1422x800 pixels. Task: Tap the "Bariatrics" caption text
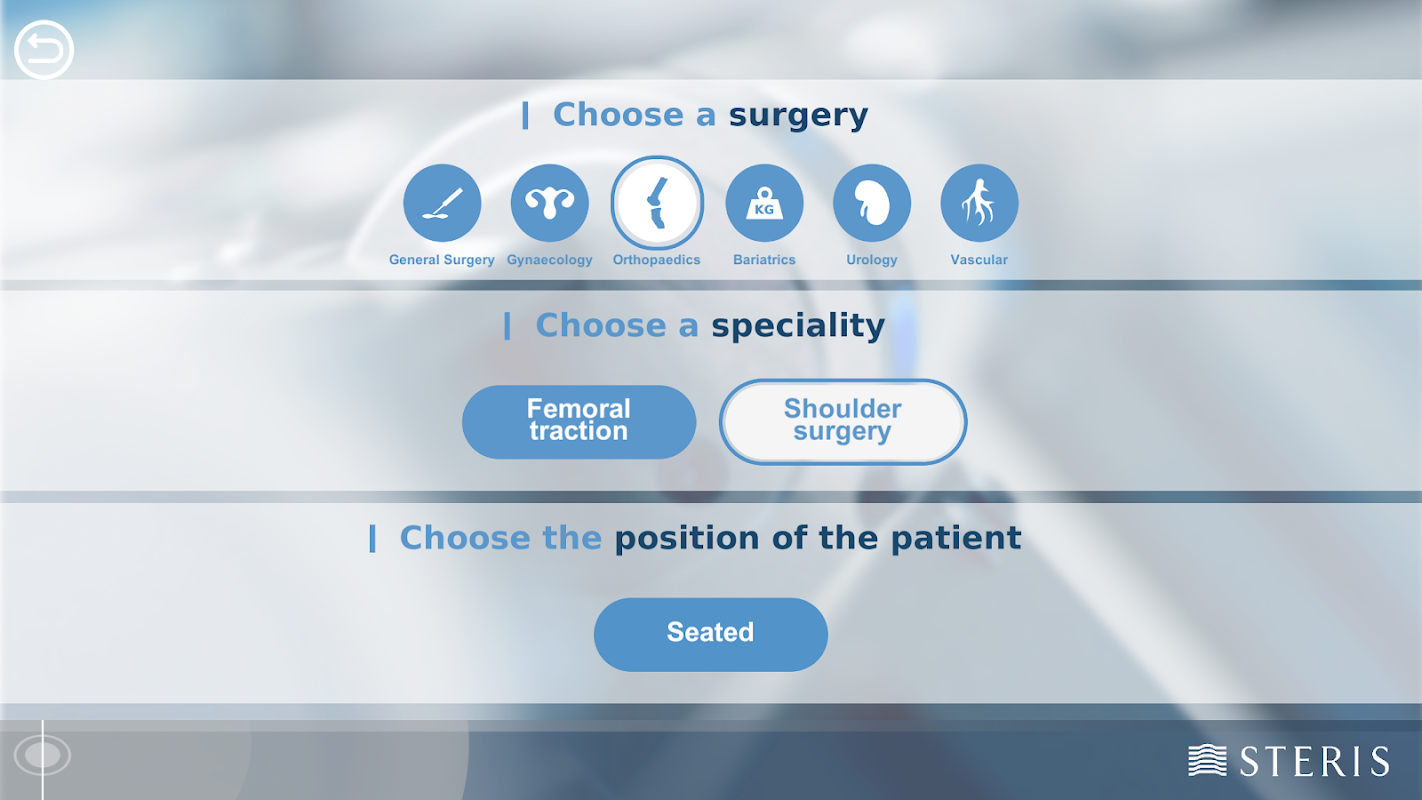764,260
